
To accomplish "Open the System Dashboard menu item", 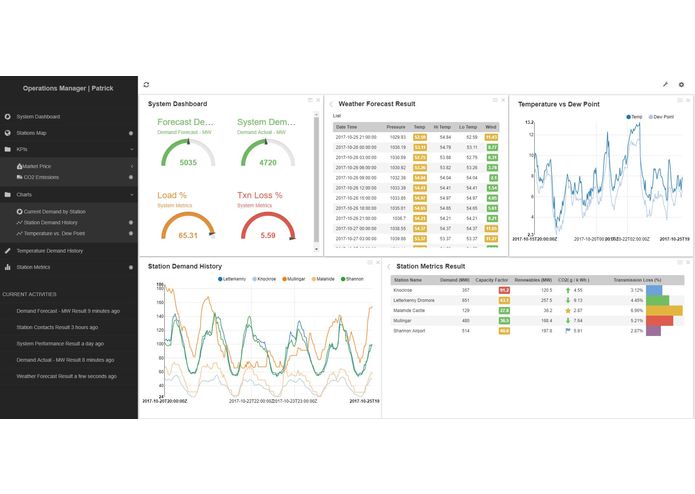I will coord(38,117).
